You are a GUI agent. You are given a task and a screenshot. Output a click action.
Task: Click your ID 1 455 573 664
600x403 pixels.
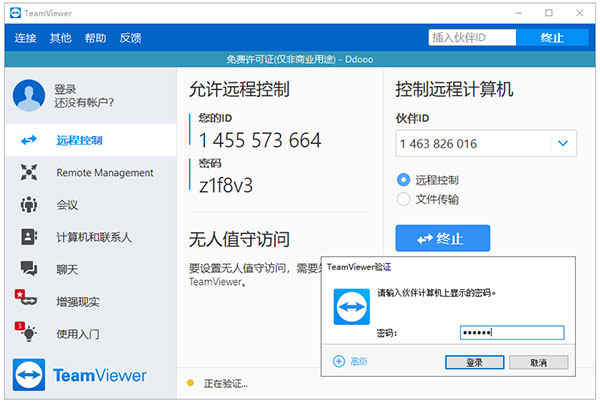pos(260,140)
